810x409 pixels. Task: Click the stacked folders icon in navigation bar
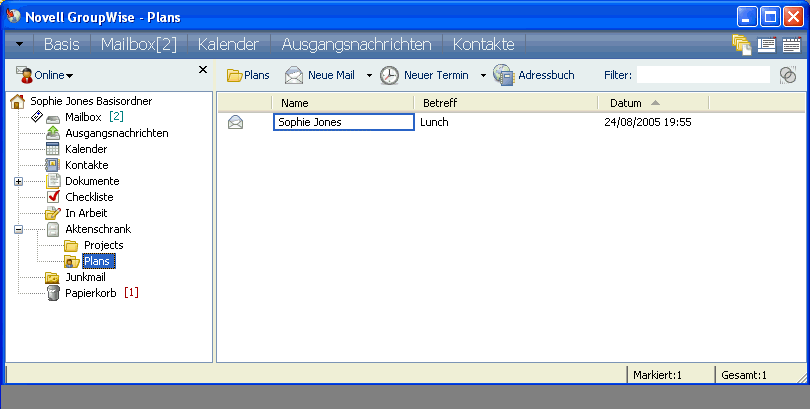click(x=742, y=45)
